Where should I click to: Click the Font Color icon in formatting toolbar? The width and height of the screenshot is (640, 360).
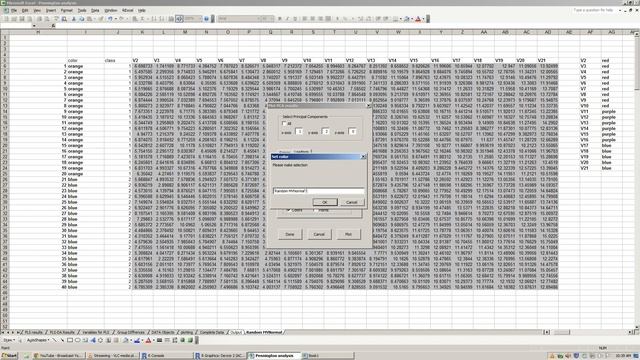coord(418,19)
